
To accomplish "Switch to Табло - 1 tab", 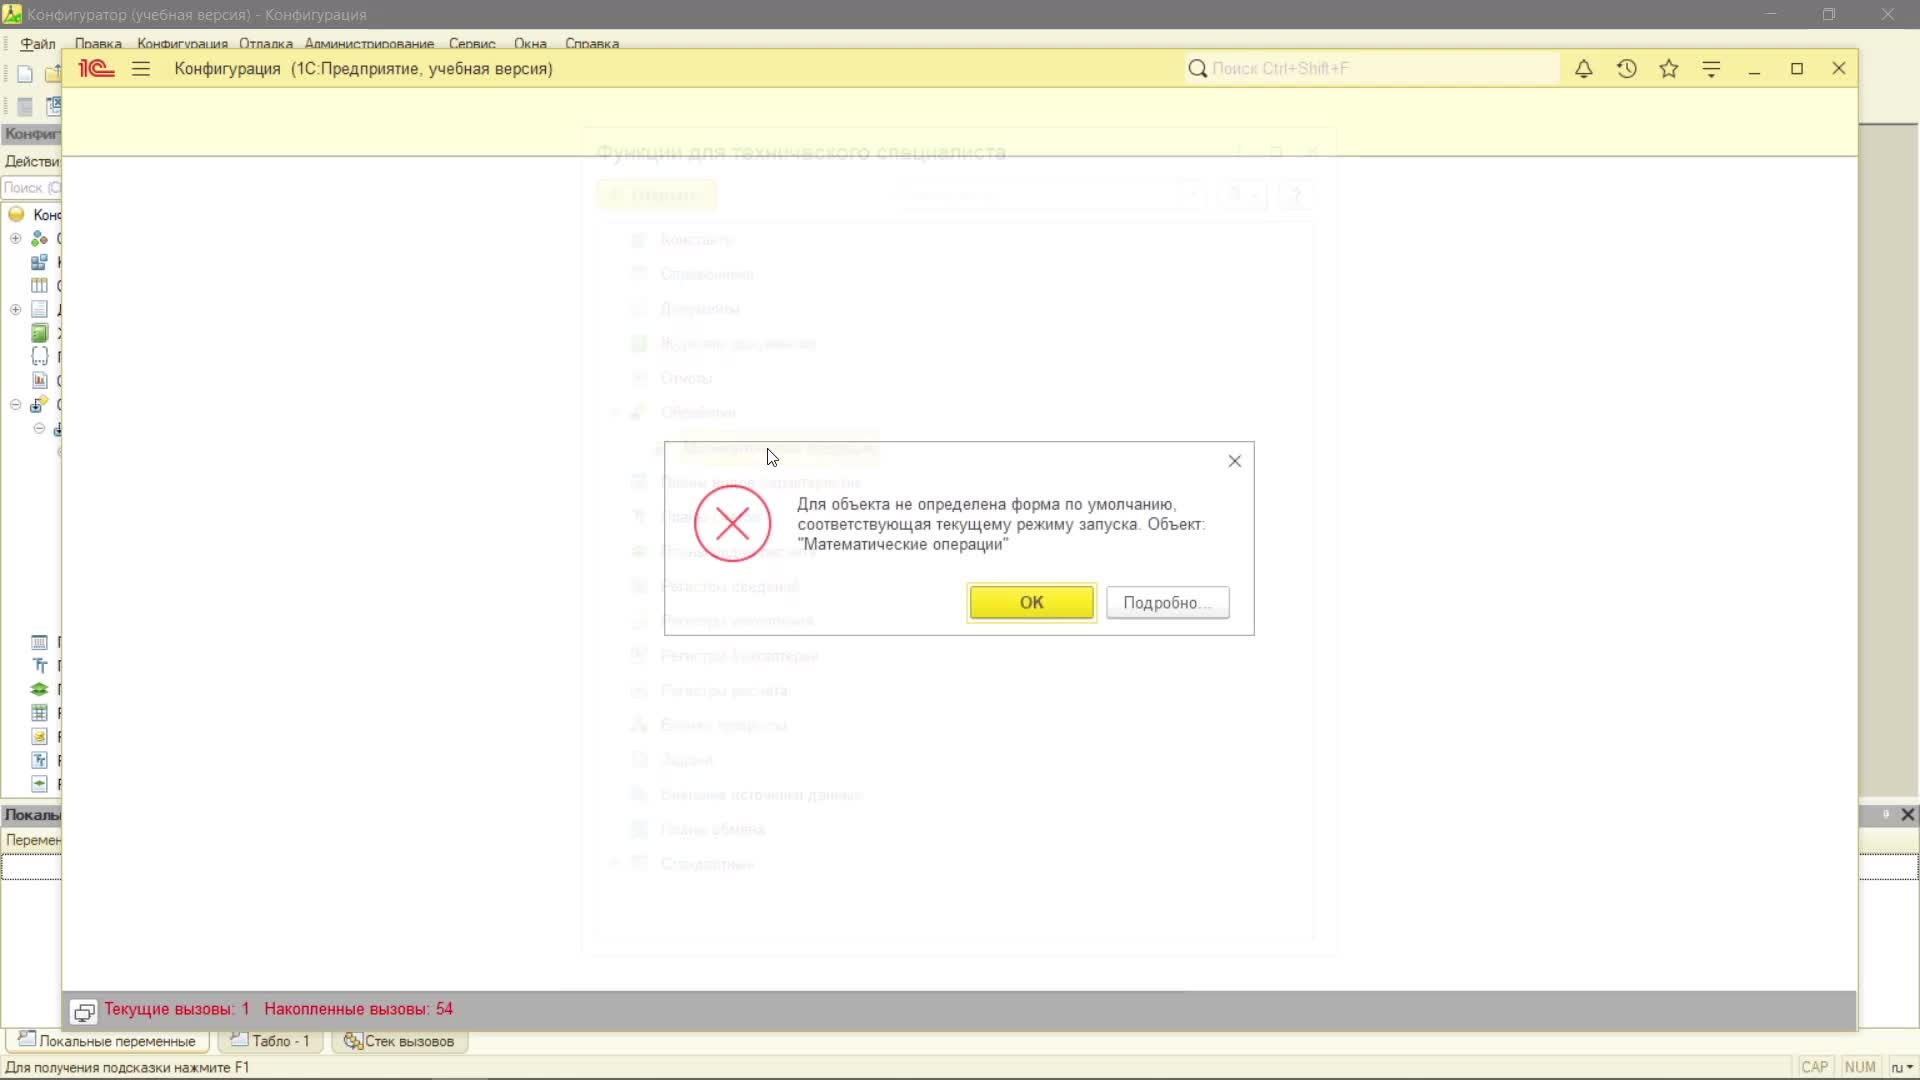I will click(x=270, y=1041).
